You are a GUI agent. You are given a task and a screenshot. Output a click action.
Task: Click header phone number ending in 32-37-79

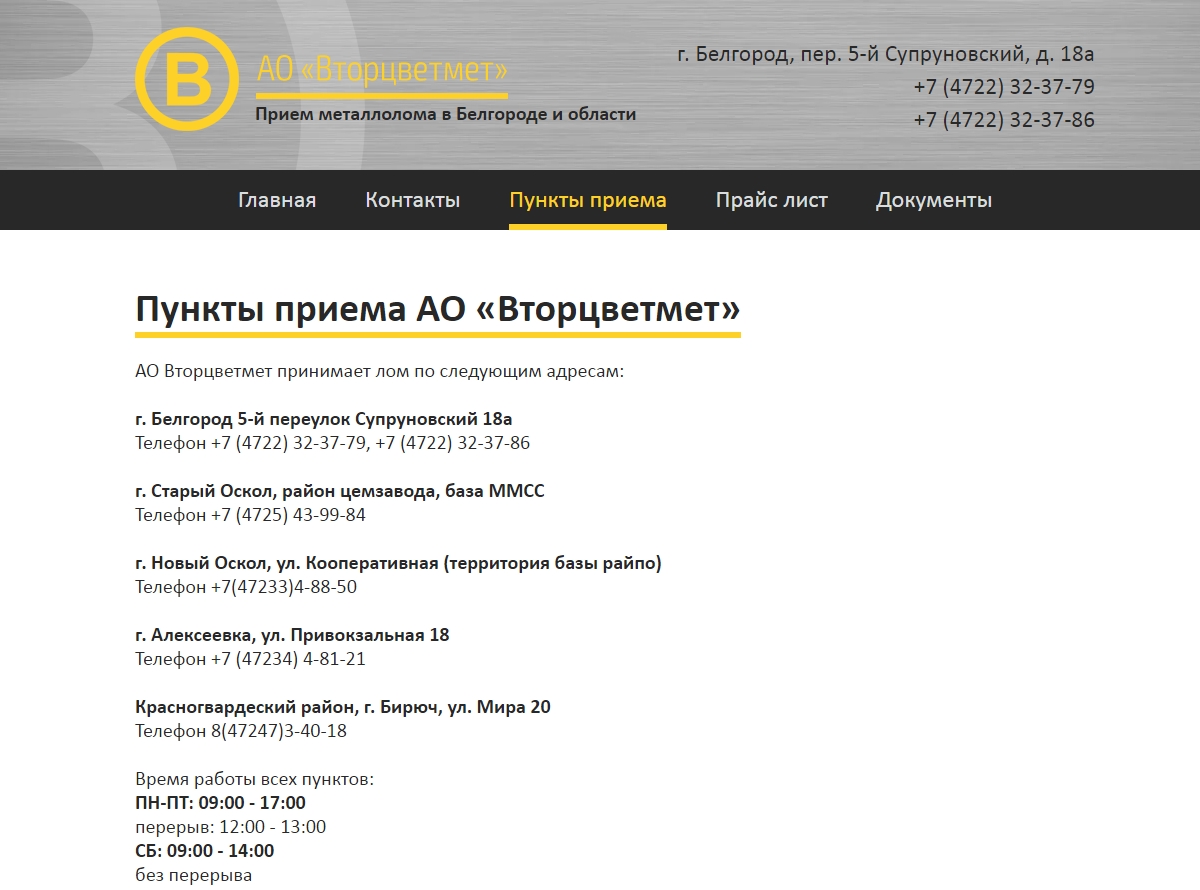click(x=1003, y=87)
